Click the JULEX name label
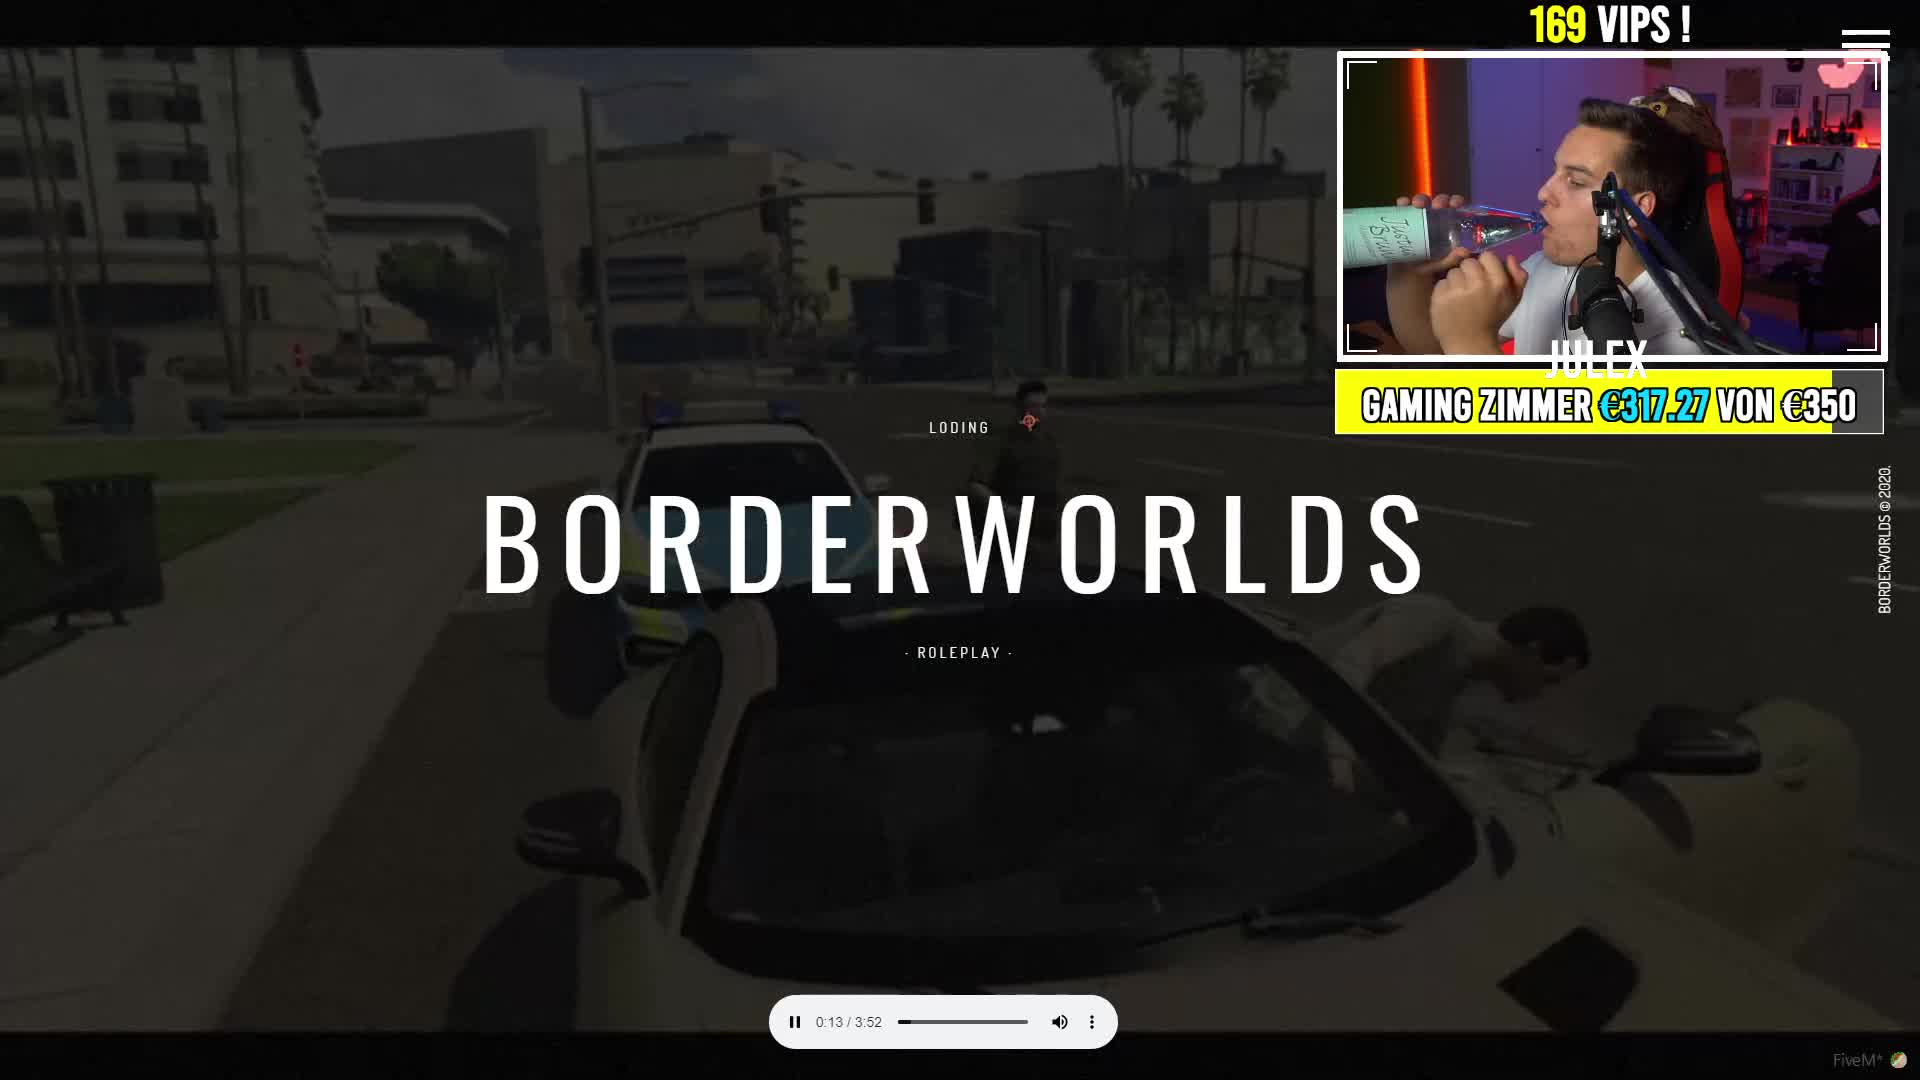This screenshot has width=1920, height=1080. (1597, 359)
